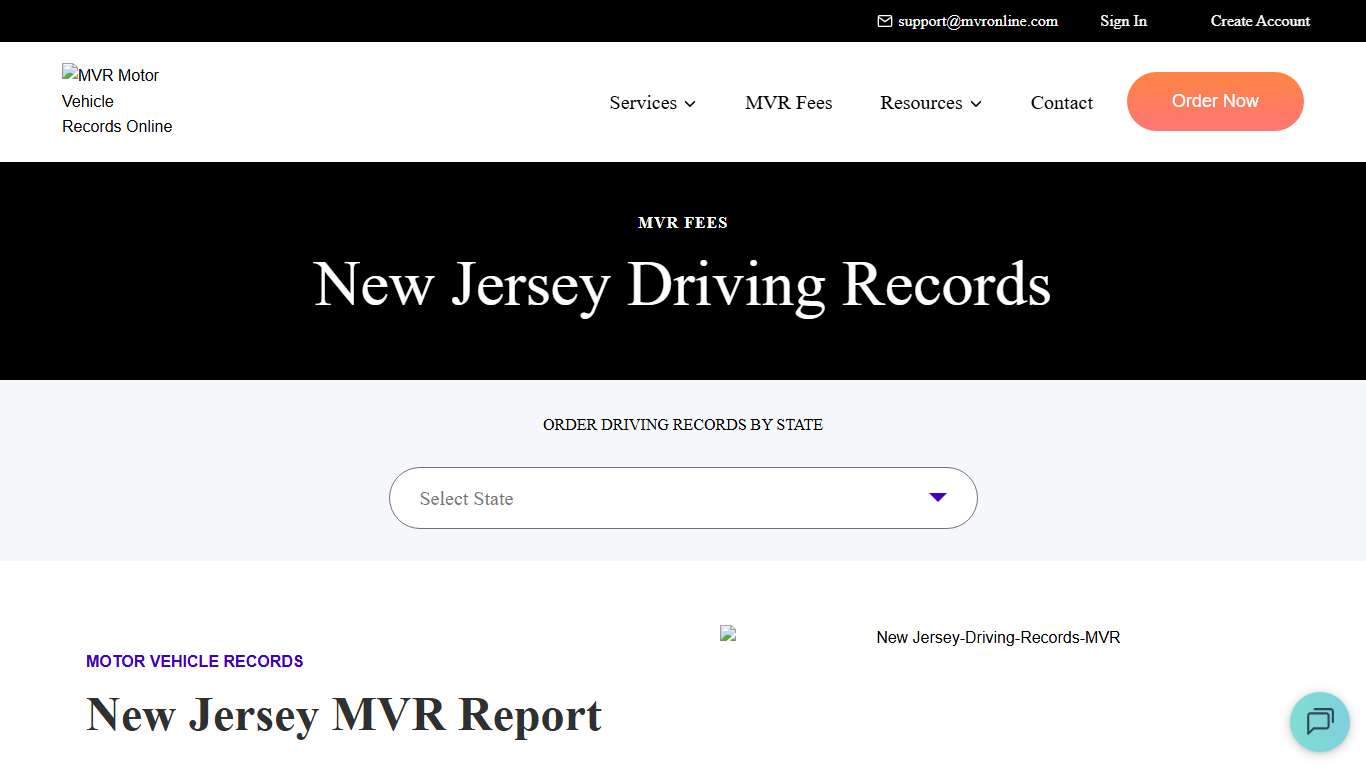Click the MOTOR VEHICLE RECORDS text
The image size is (1366, 768).
(x=194, y=661)
